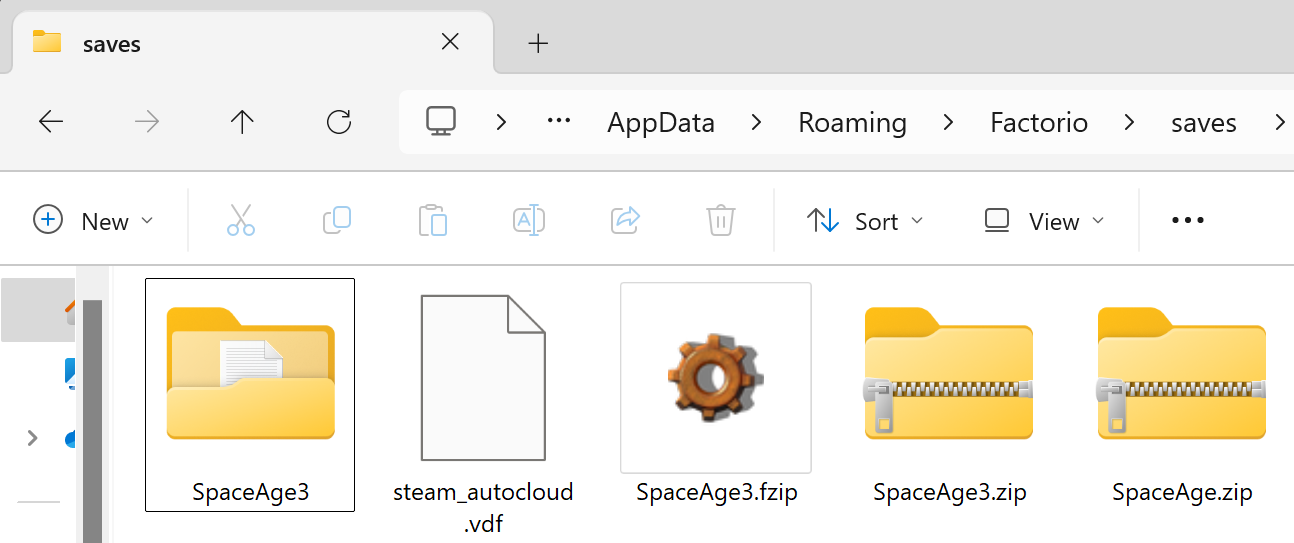Click the navigation pane scrollbar
The width and height of the screenshot is (1294, 543).
coord(93,420)
